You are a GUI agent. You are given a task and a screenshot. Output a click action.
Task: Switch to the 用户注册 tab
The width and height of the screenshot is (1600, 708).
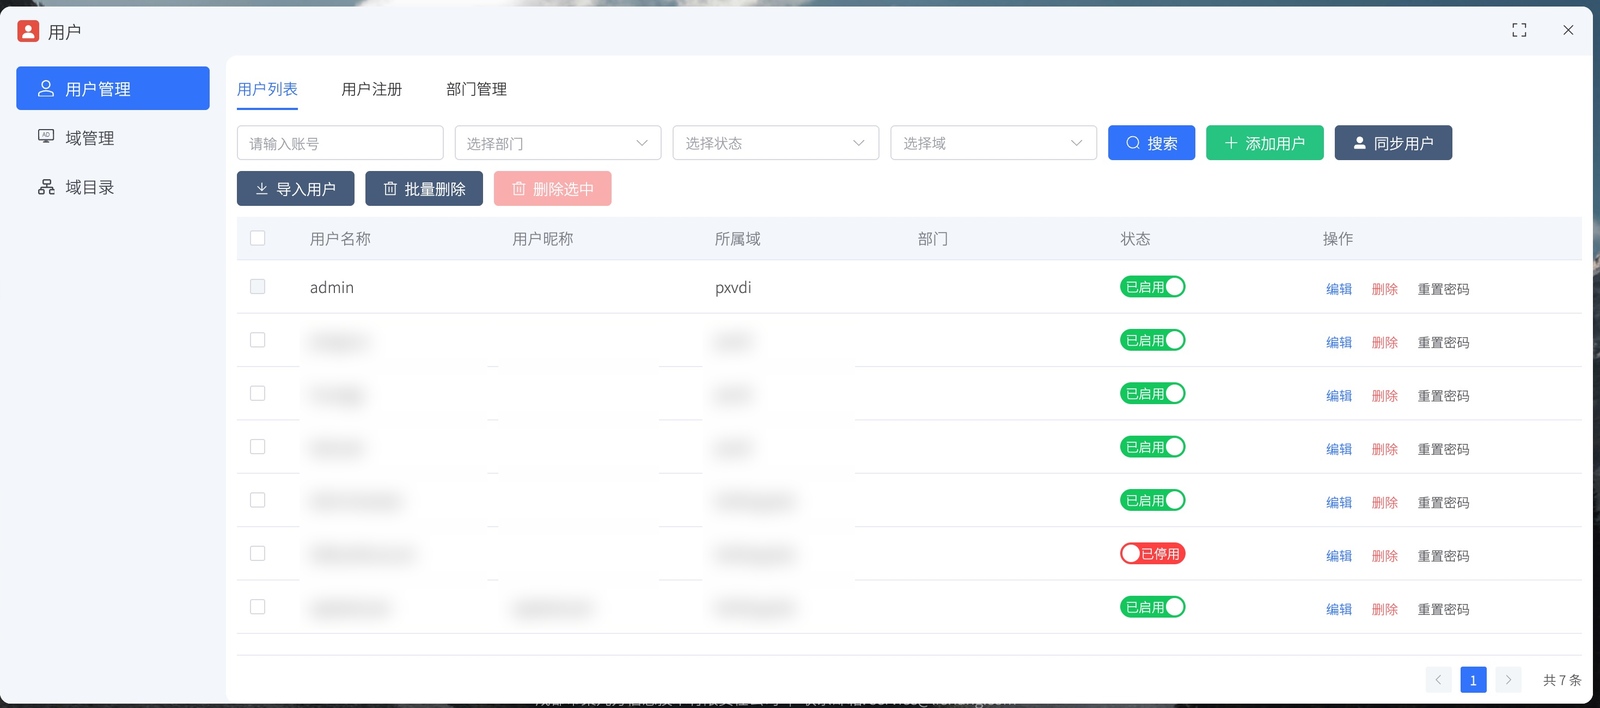pos(372,89)
